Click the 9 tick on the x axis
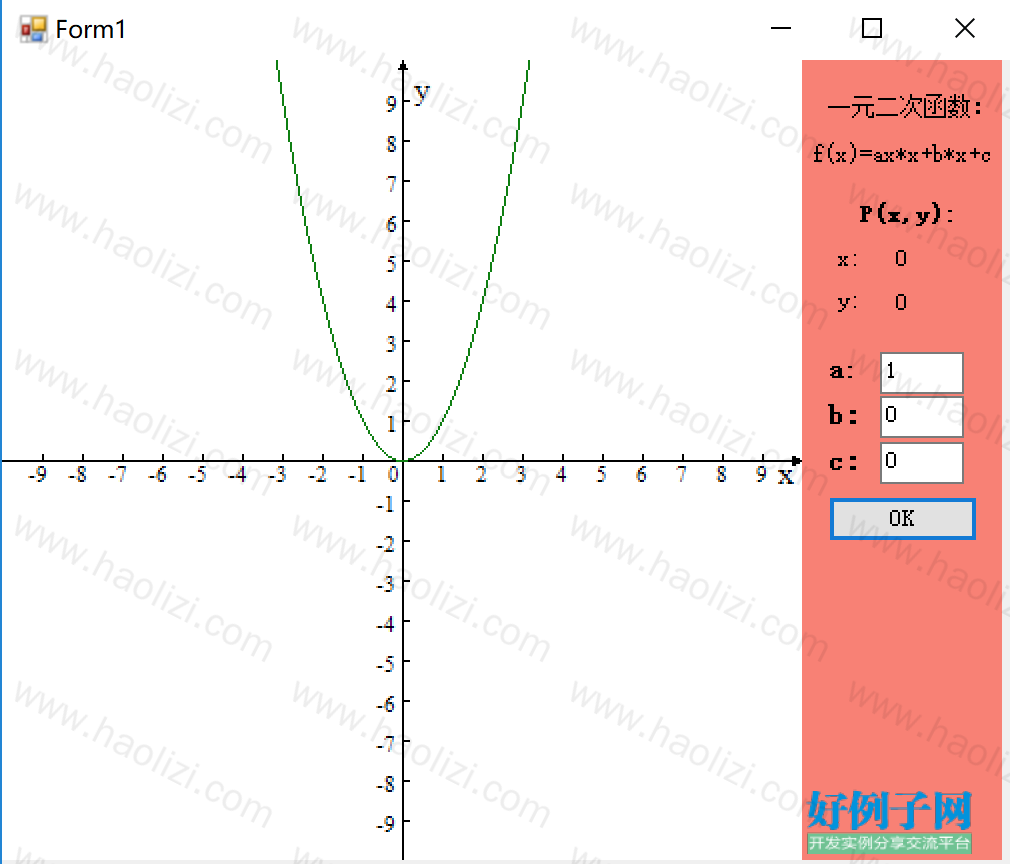This screenshot has width=1010, height=864. click(x=761, y=475)
